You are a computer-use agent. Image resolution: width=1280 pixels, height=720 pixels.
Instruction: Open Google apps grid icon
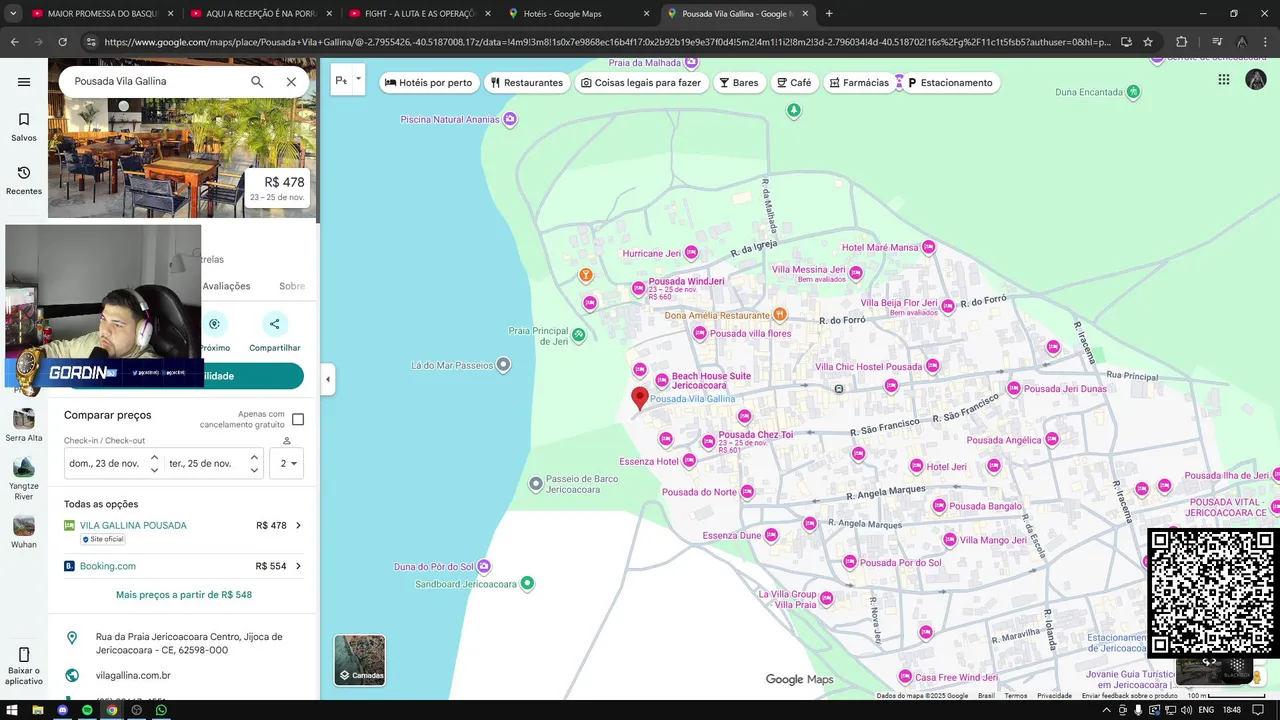coord(1224,80)
